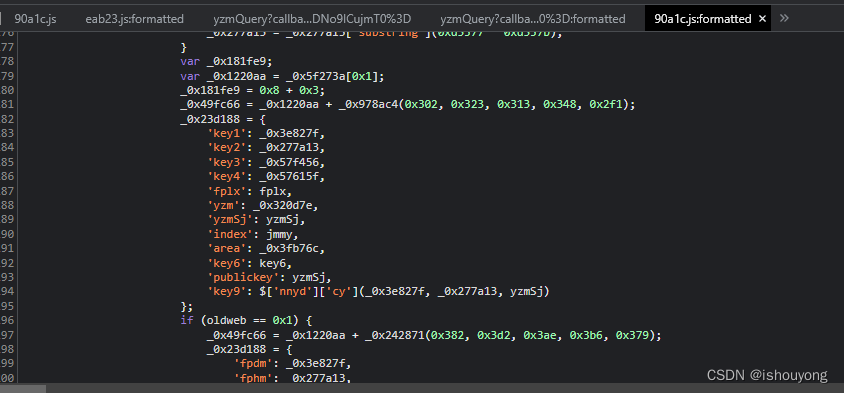Click the 'fpdm' property string

click(253, 363)
